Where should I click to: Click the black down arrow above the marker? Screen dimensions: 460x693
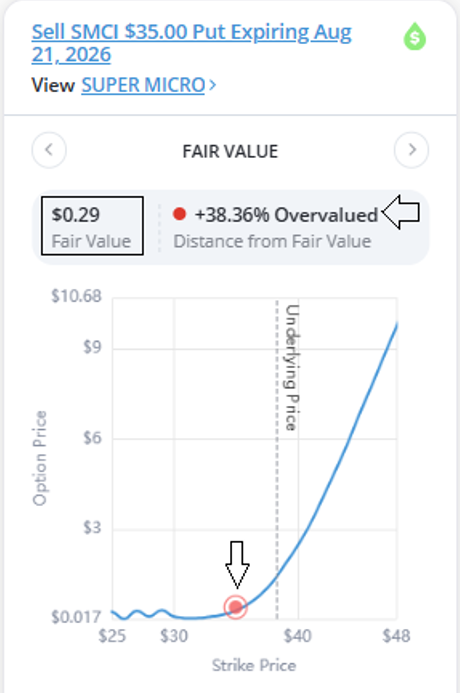coord(237,565)
